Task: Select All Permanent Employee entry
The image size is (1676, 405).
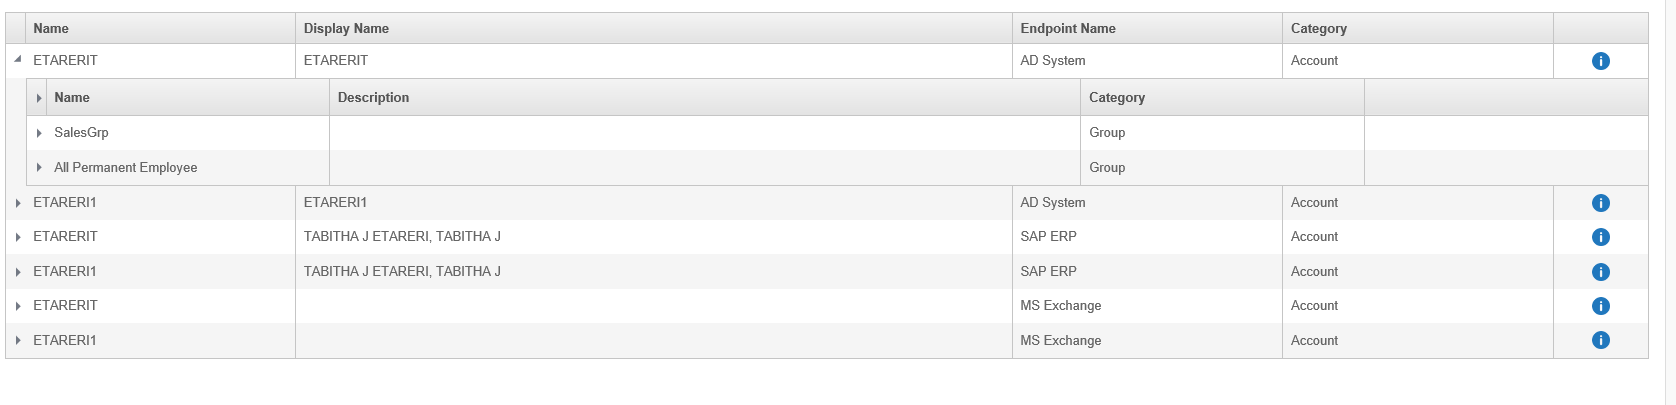Action: (x=125, y=167)
